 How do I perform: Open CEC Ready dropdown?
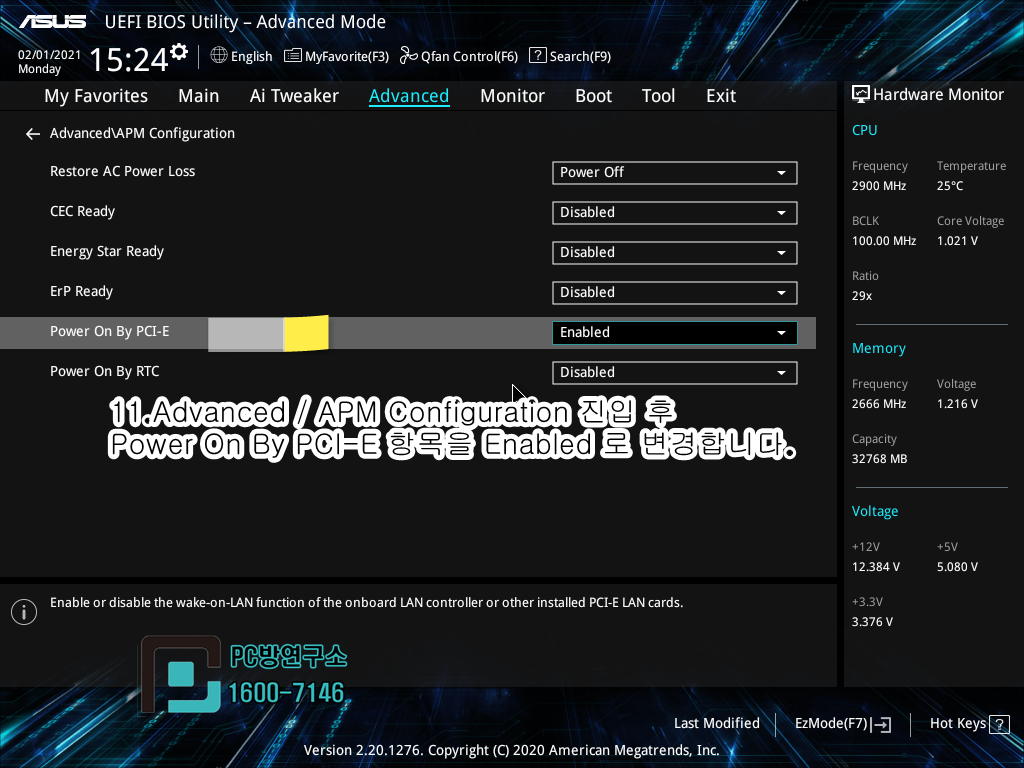coord(675,213)
